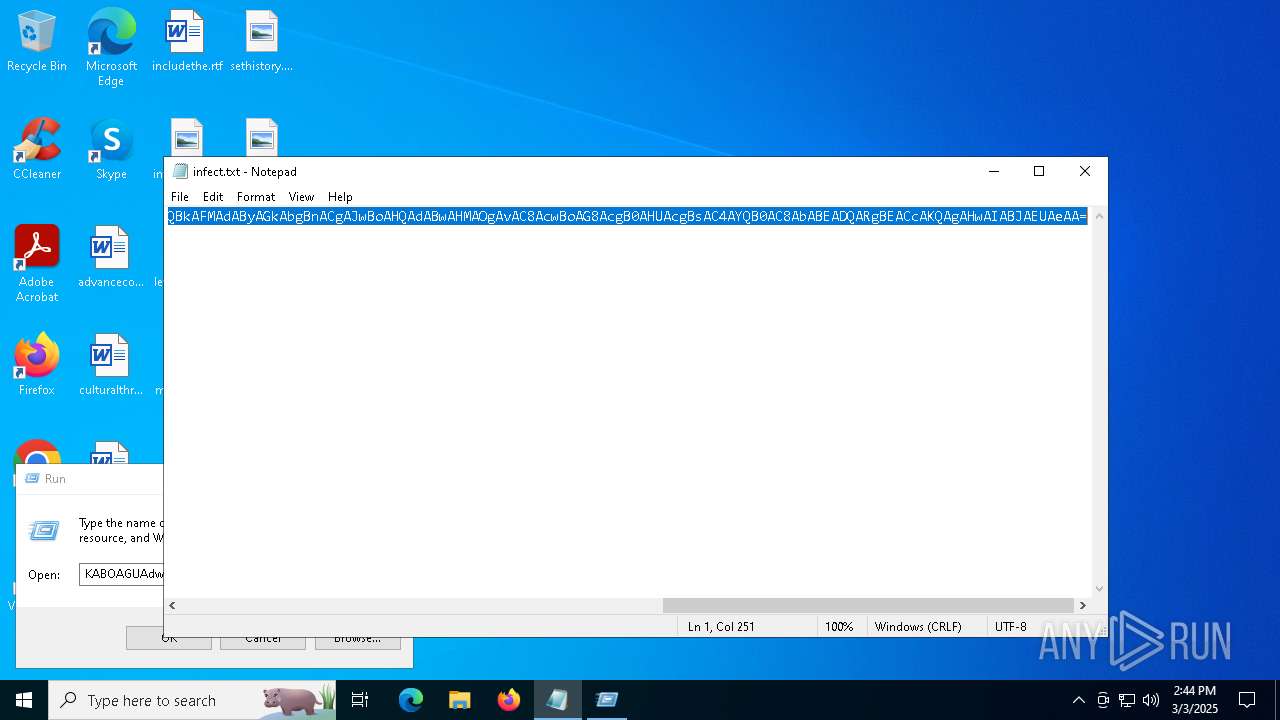This screenshot has width=1280, height=720.
Task: Click the 100% zoom status entry
Action: coord(839,627)
